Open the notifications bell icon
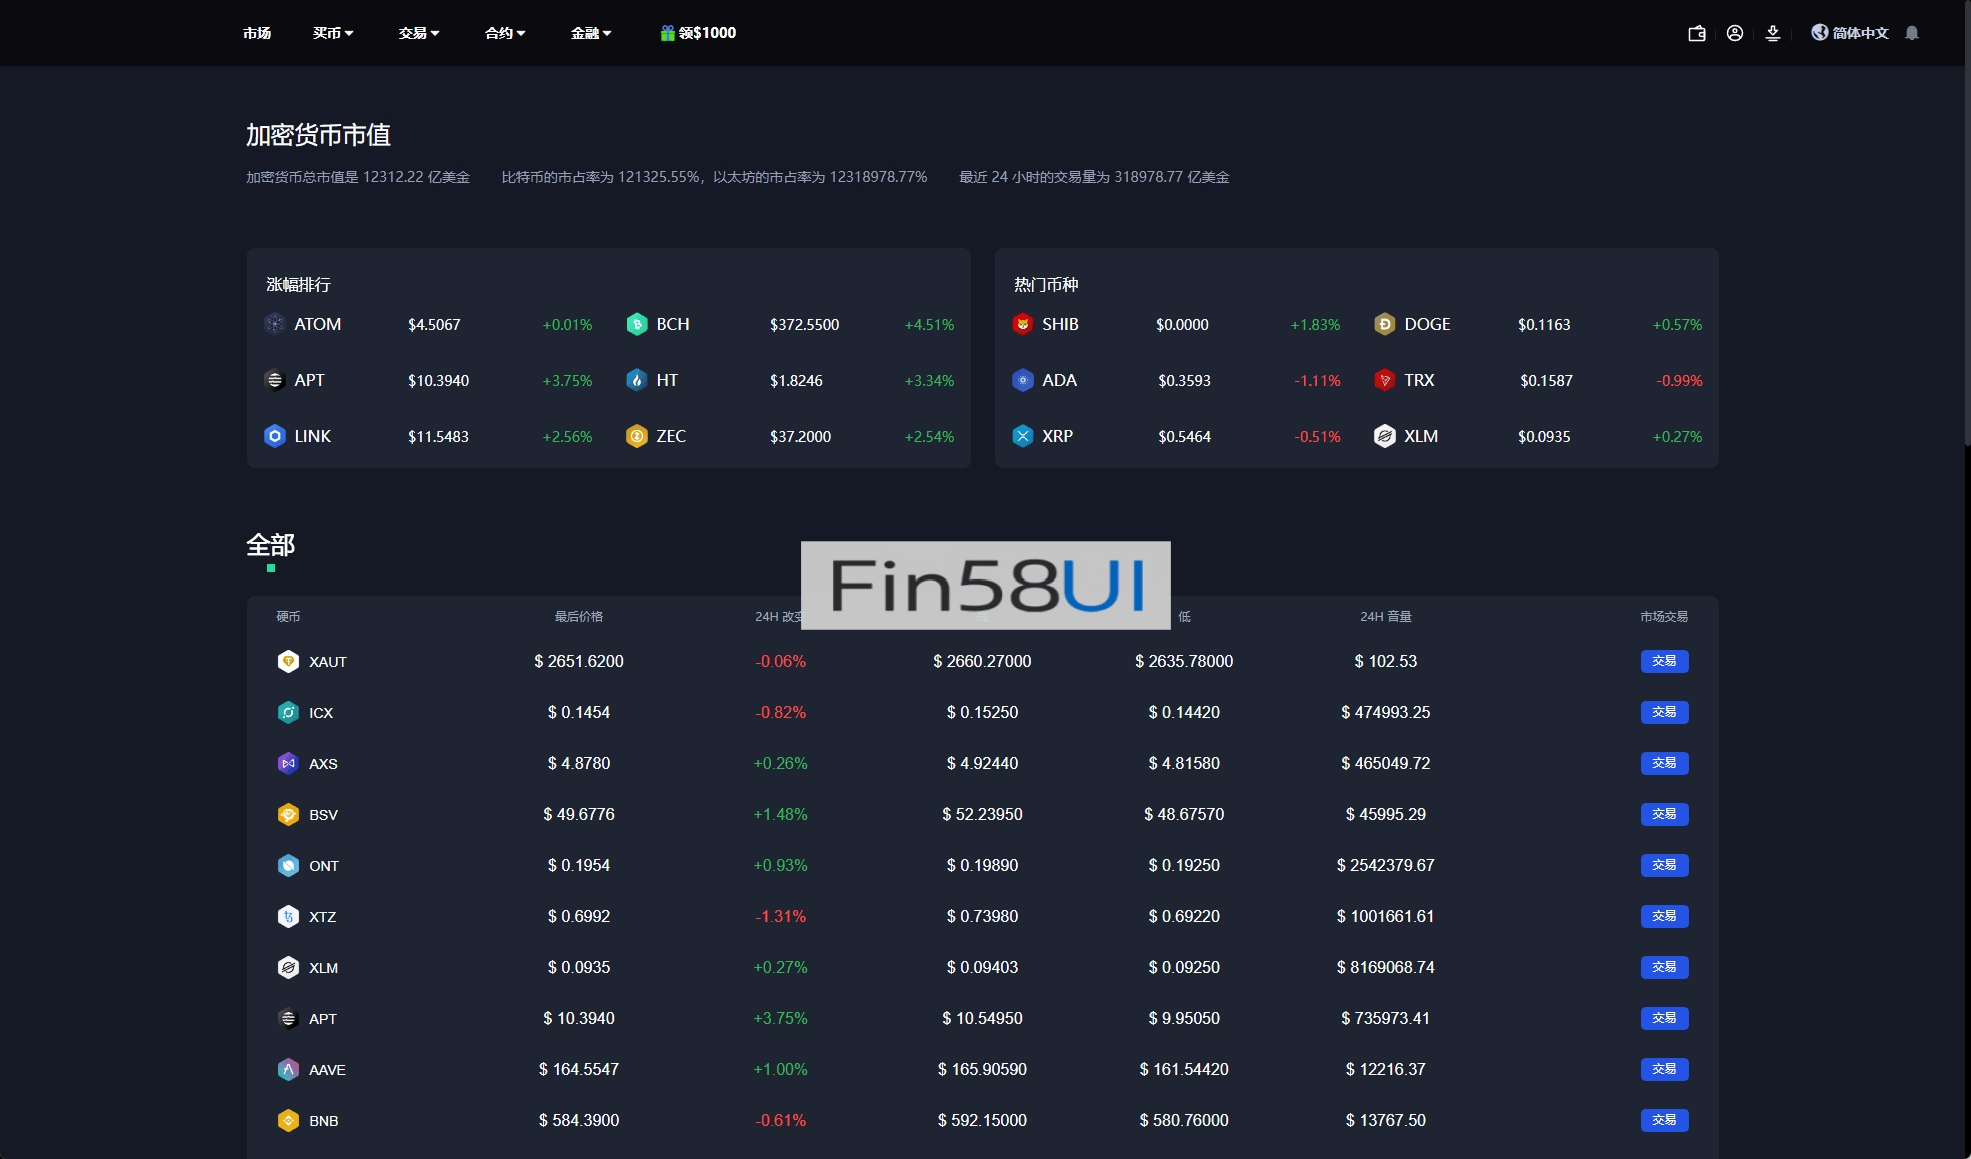Screen dimensions: 1971x1159 click(1912, 33)
